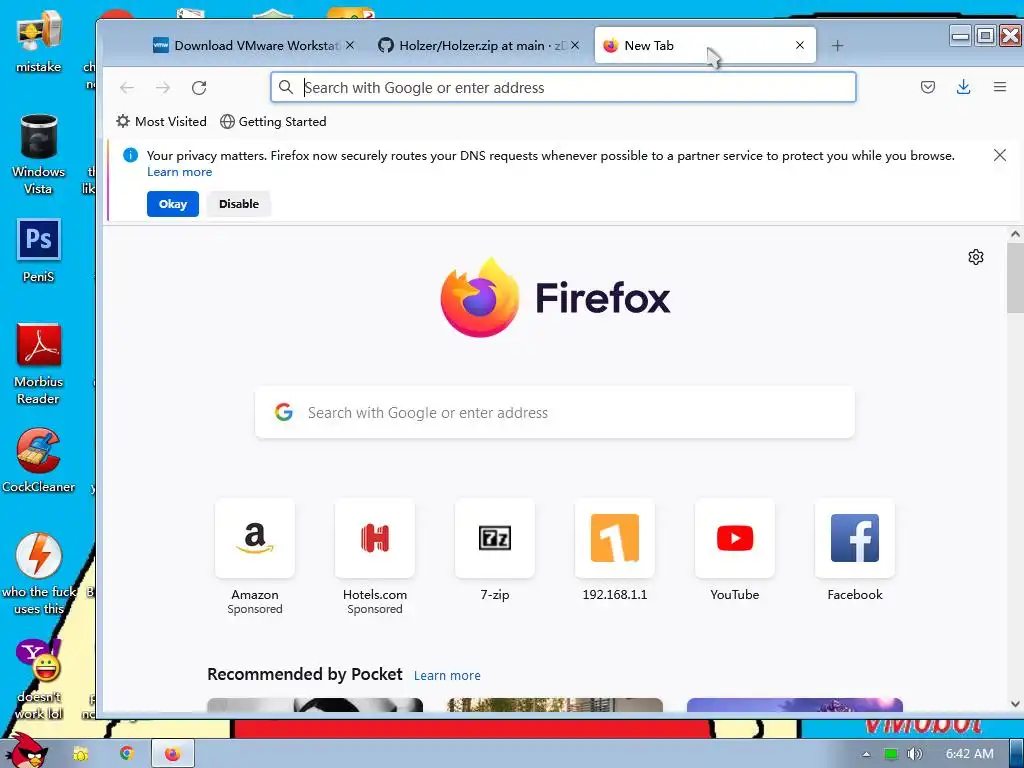This screenshot has height=768, width=1024.
Task: Select the Morbius Reader desktop icon
Action: pyautogui.click(x=39, y=364)
